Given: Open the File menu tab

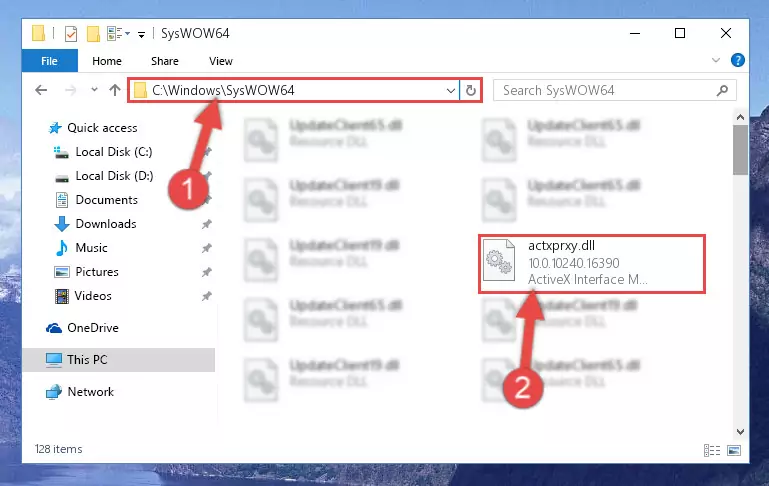Looking at the screenshot, I should point(49,61).
